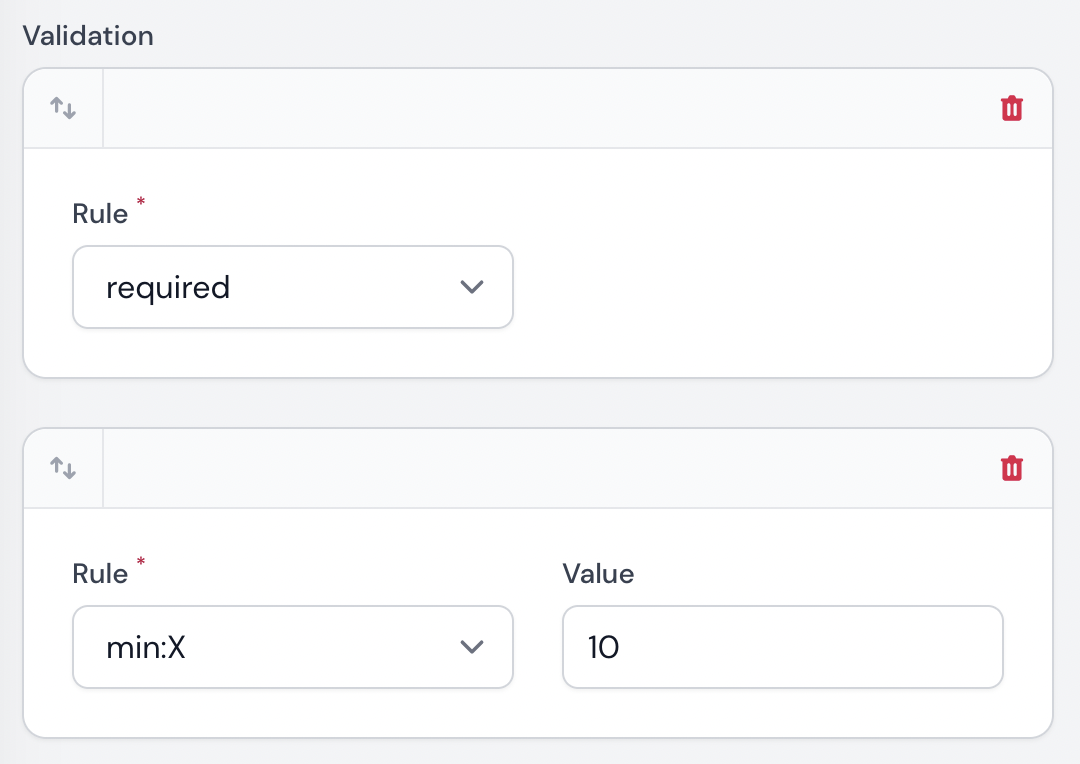This screenshot has height=764, width=1080.
Task: Click the Rule label in the first card
Action: click(100, 213)
